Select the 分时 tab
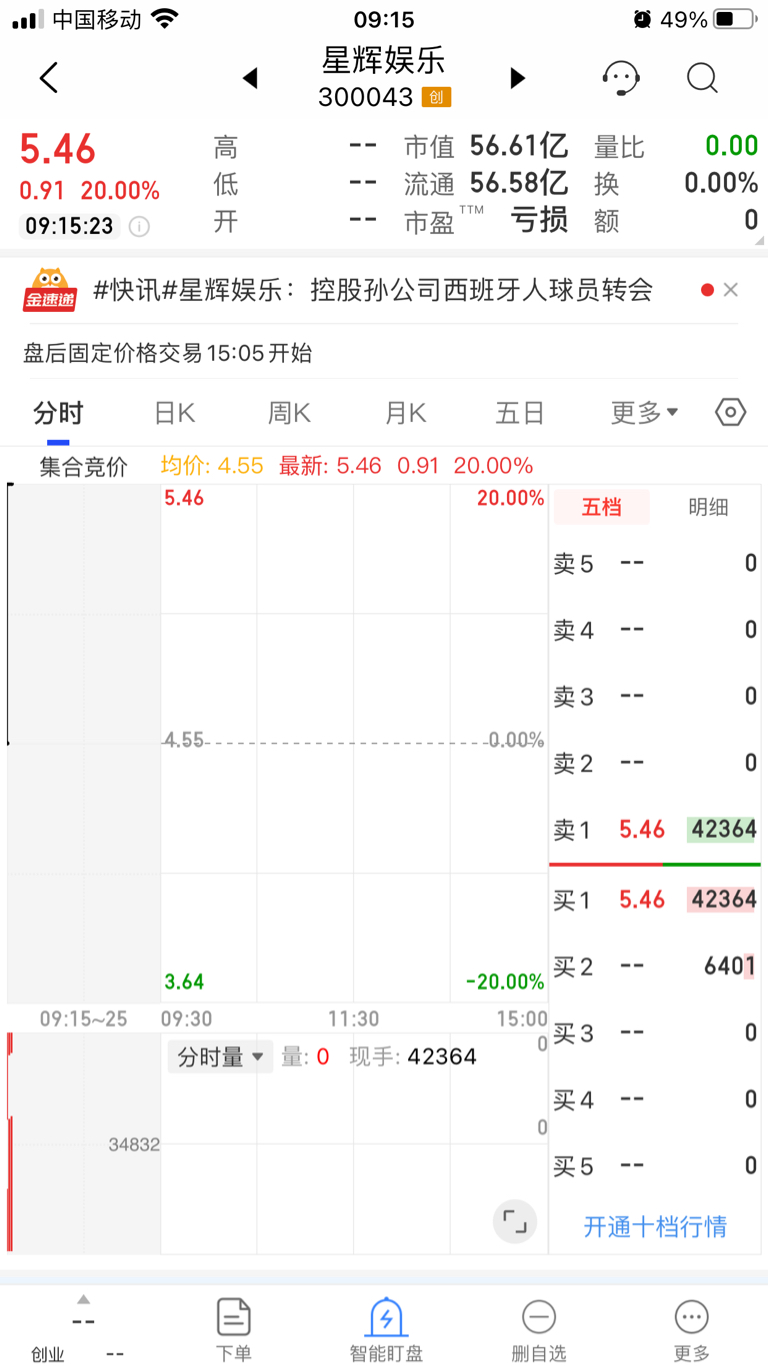The image size is (768, 1366). coord(58,412)
